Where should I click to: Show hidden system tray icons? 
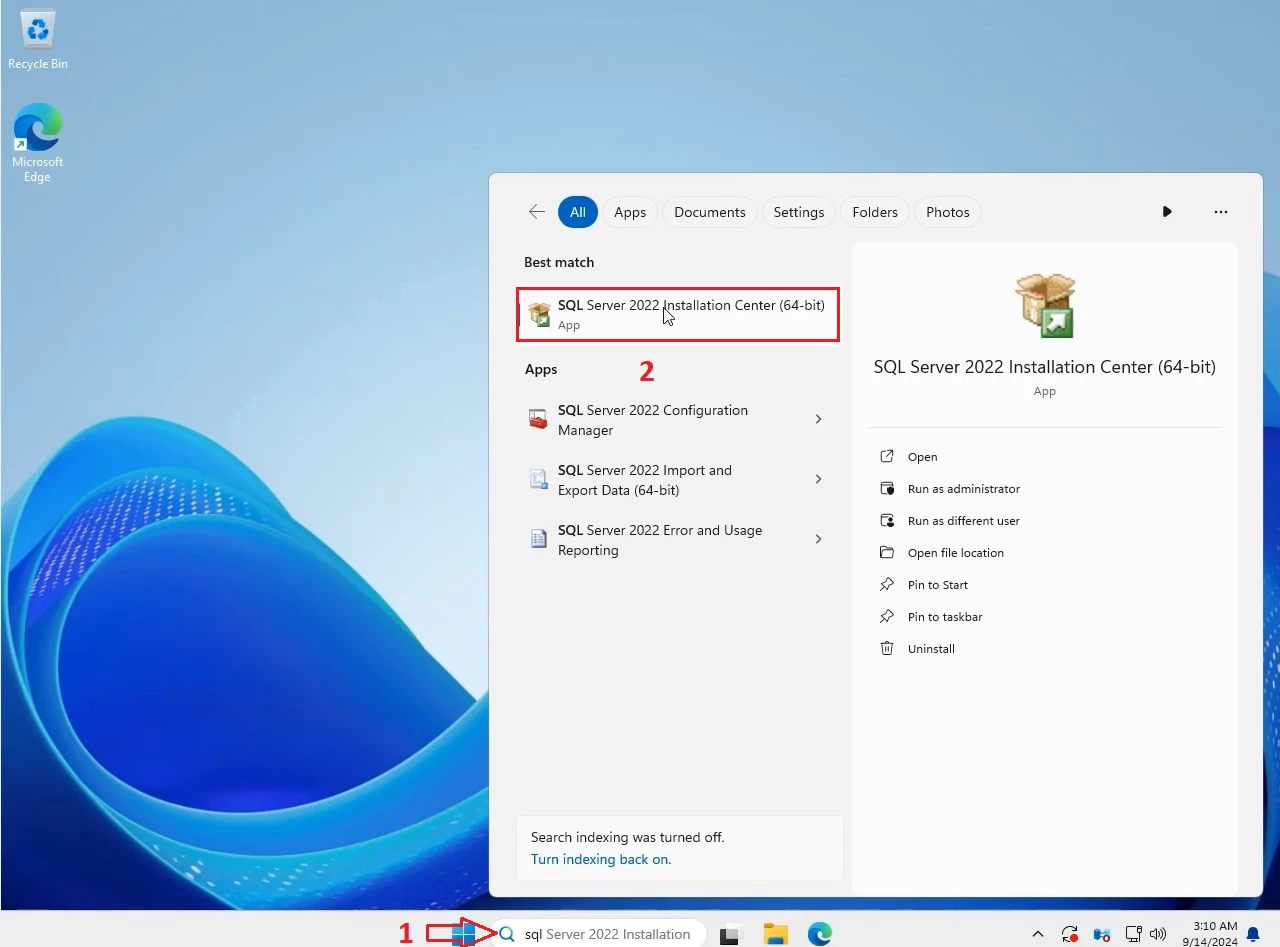tap(1037, 934)
